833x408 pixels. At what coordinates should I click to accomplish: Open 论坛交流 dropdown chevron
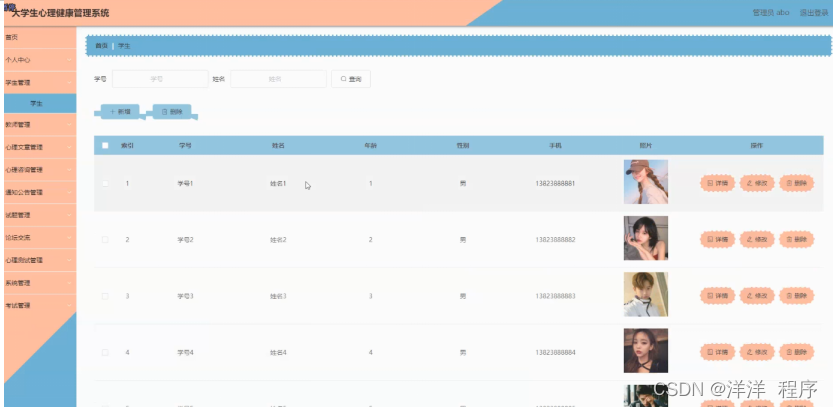[69, 237]
